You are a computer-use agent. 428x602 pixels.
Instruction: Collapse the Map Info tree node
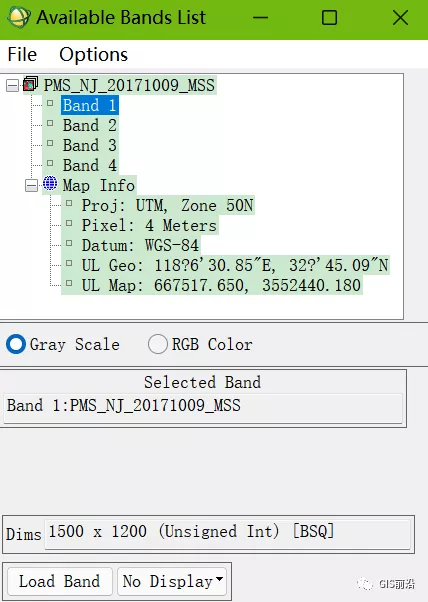tap(31, 186)
